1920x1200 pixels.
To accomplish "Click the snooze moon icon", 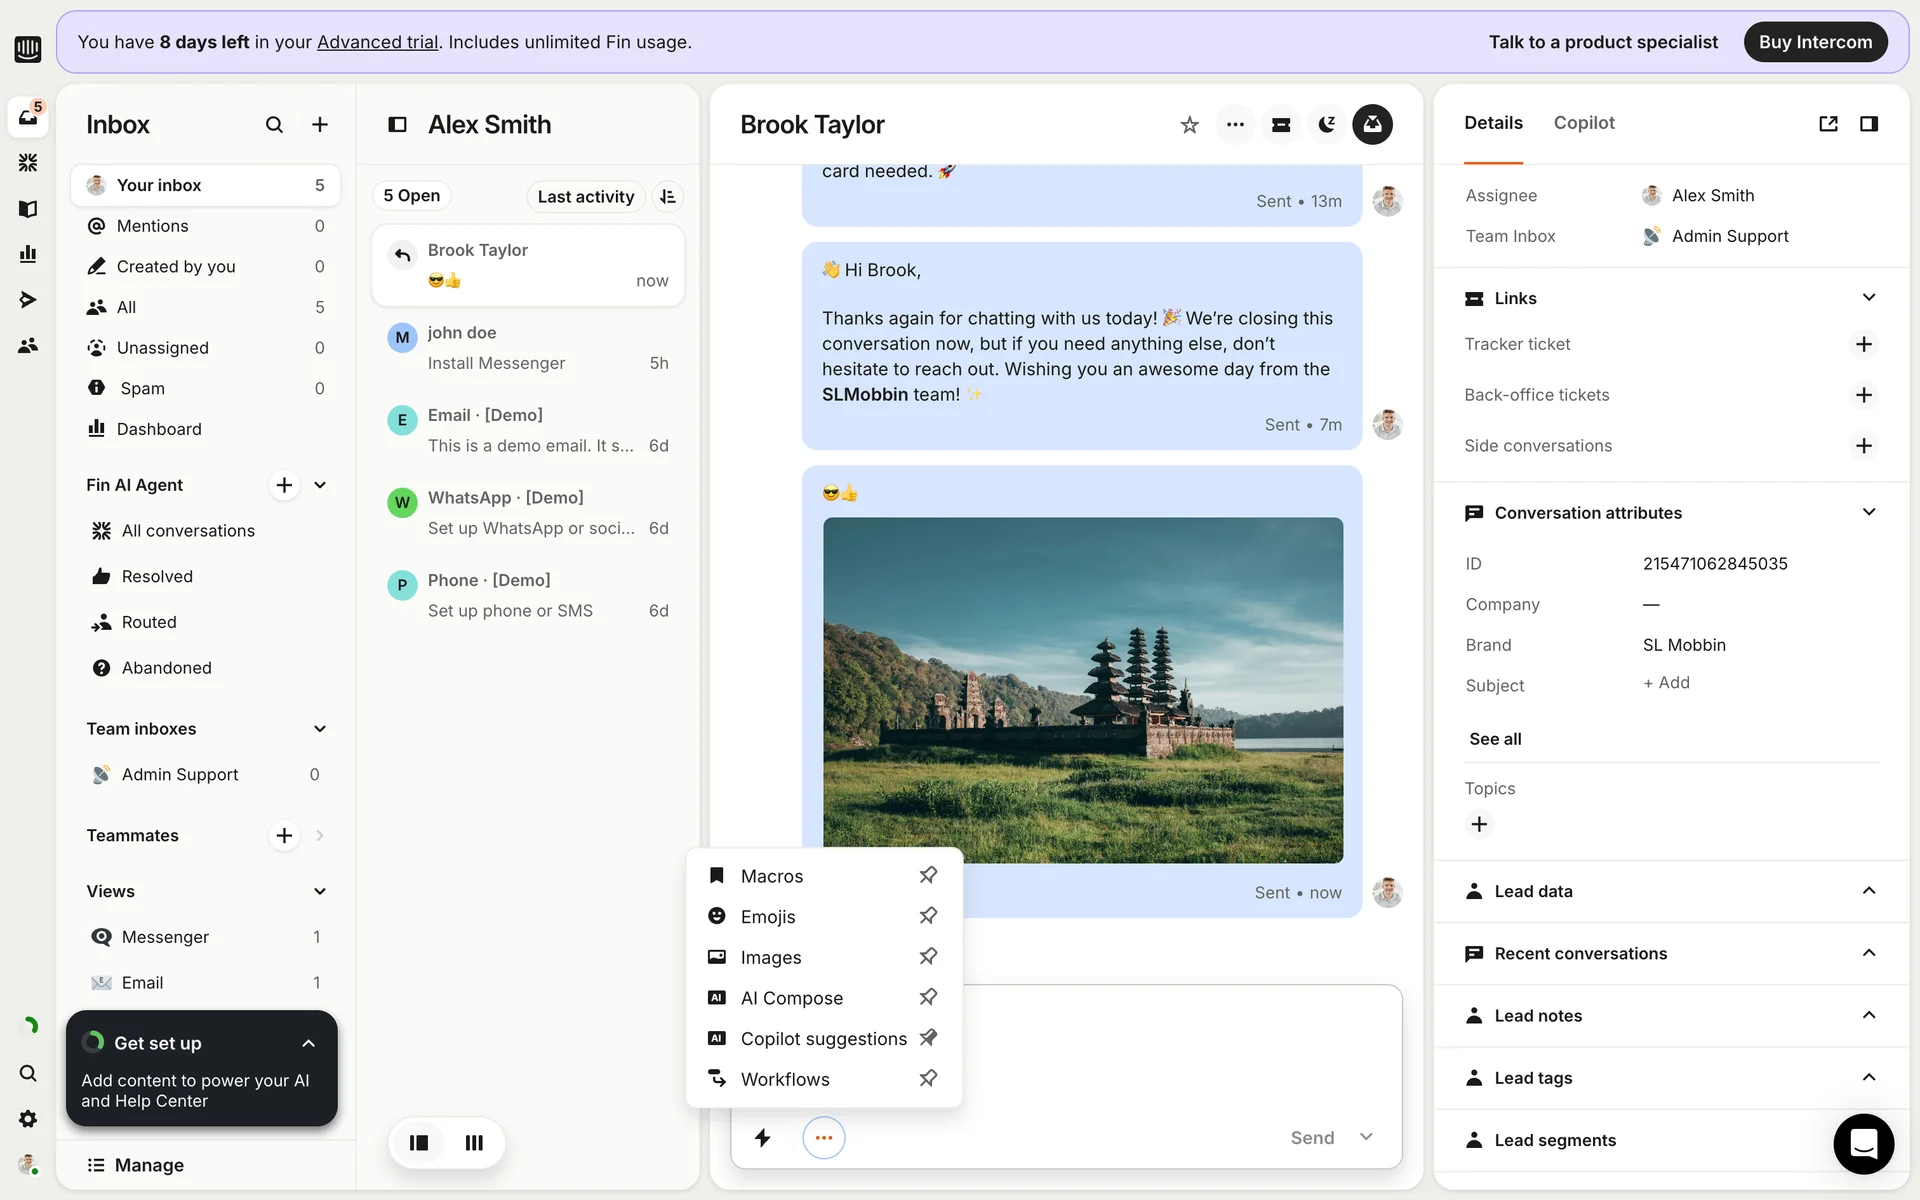I will click(1326, 125).
